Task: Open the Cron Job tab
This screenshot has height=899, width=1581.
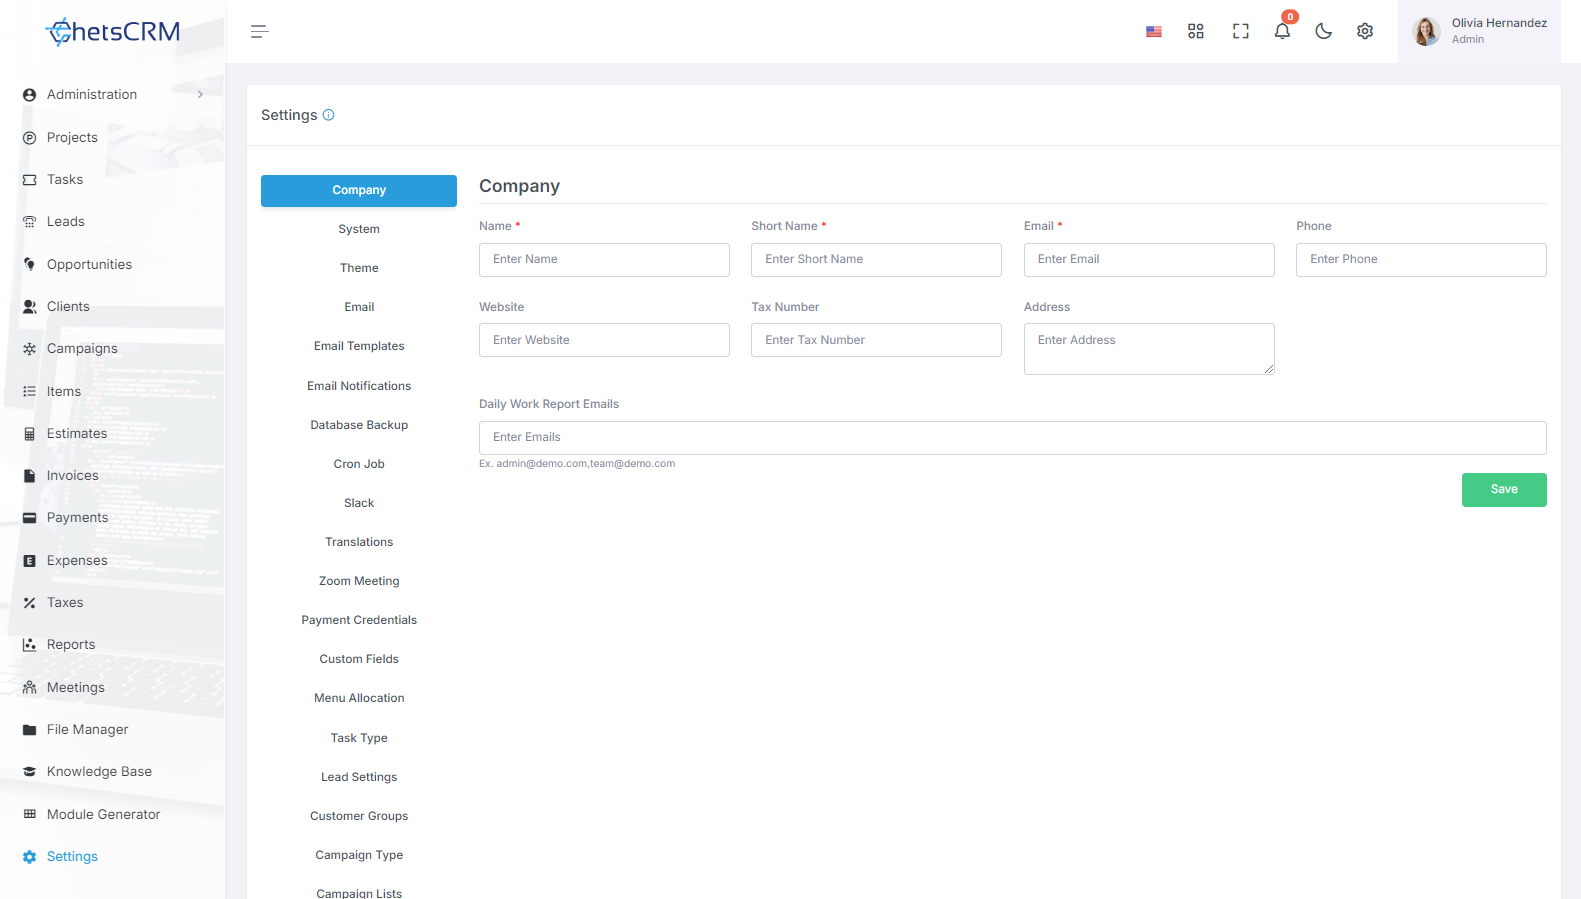Action: point(359,465)
